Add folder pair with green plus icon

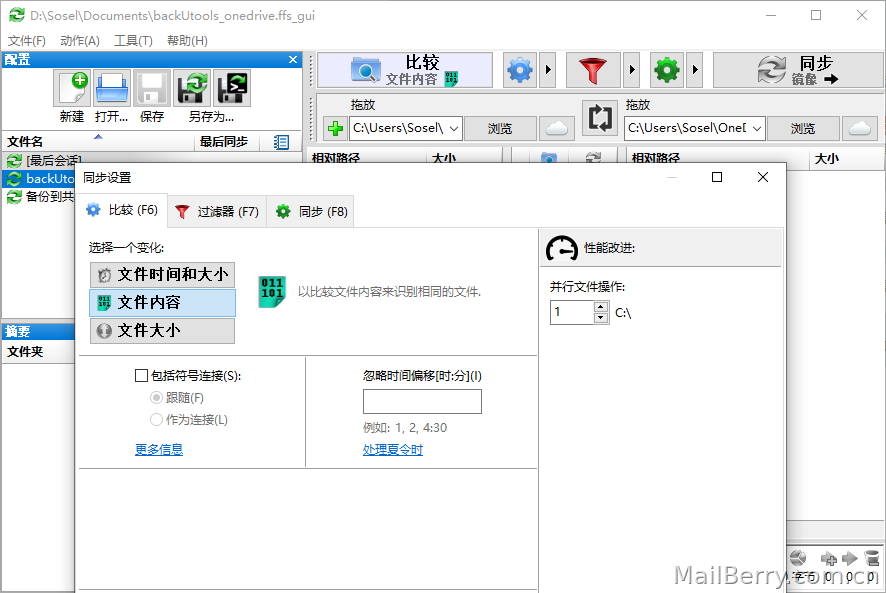tap(335, 128)
